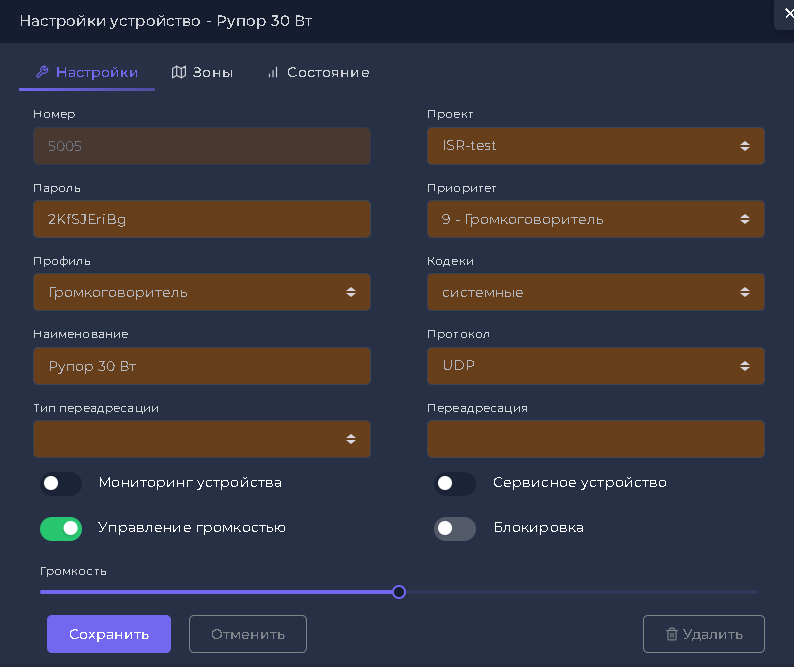Image resolution: width=794 pixels, height=667 pixels.
Task: Switch to the Зоны tab
Action: pos(202,72)
